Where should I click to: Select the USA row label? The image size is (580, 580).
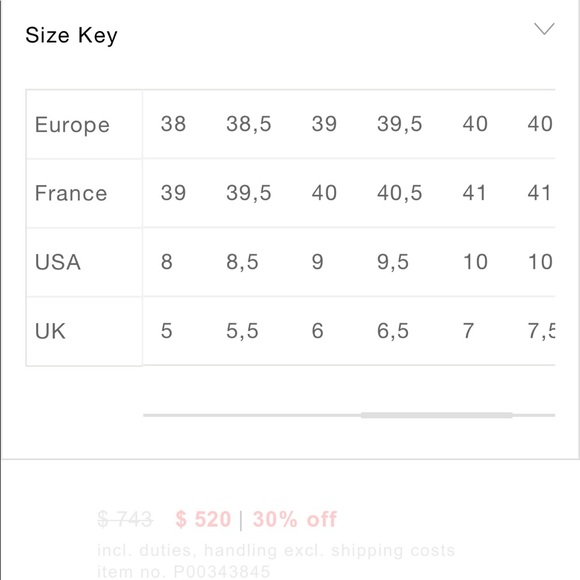point(58,262)
